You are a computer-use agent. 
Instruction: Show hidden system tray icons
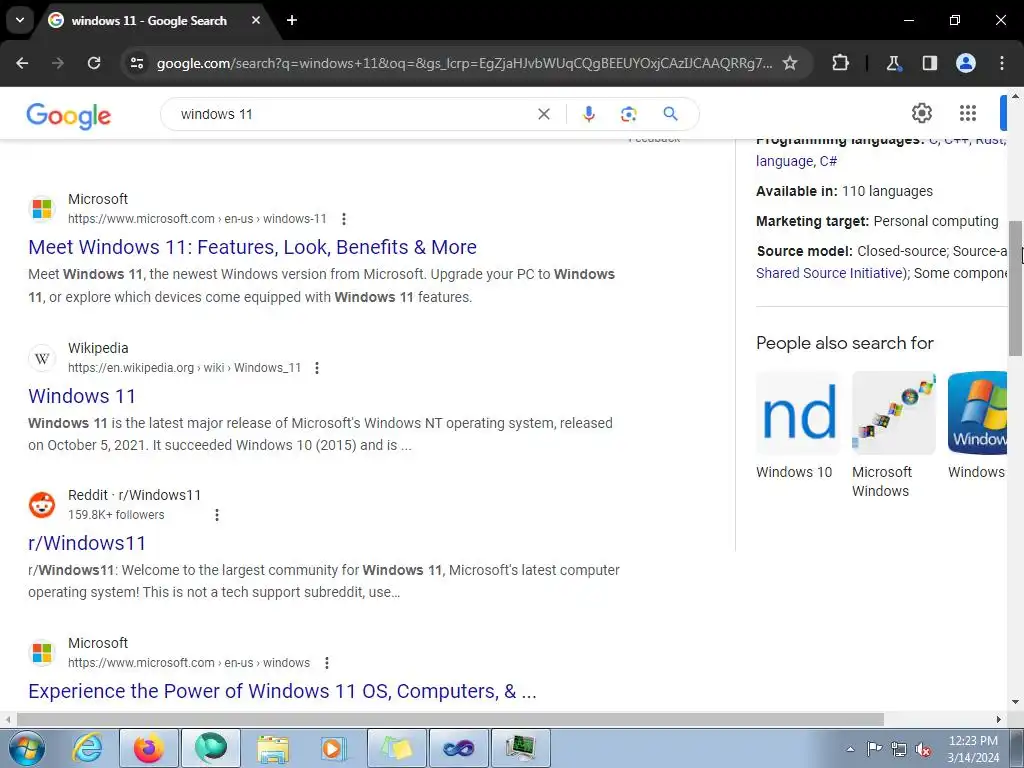[850, 749]
